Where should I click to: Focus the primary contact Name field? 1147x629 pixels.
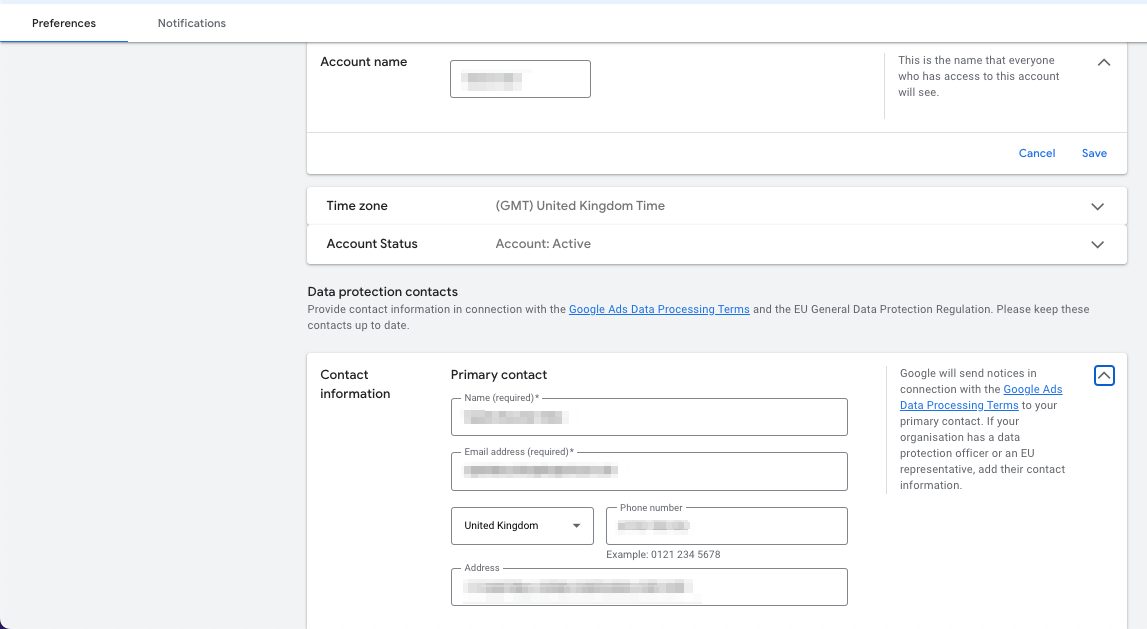point(649,417)
